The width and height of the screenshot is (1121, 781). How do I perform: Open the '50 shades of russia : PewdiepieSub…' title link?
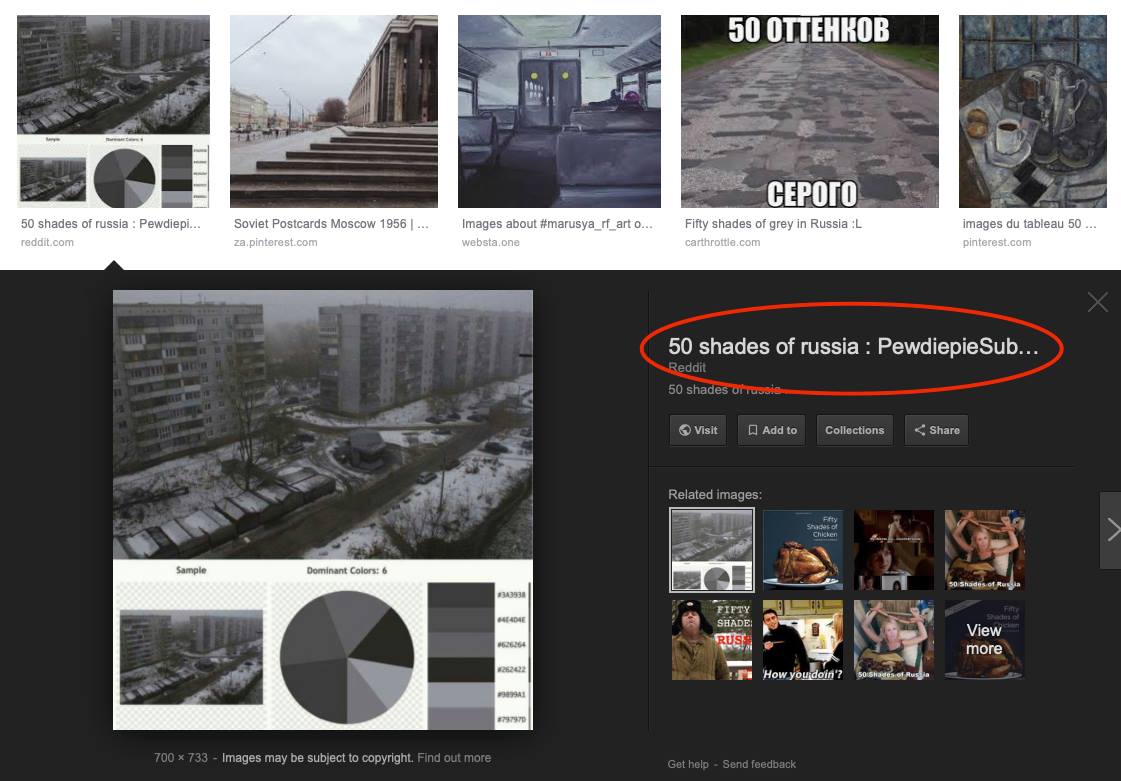tap(853, 346)
